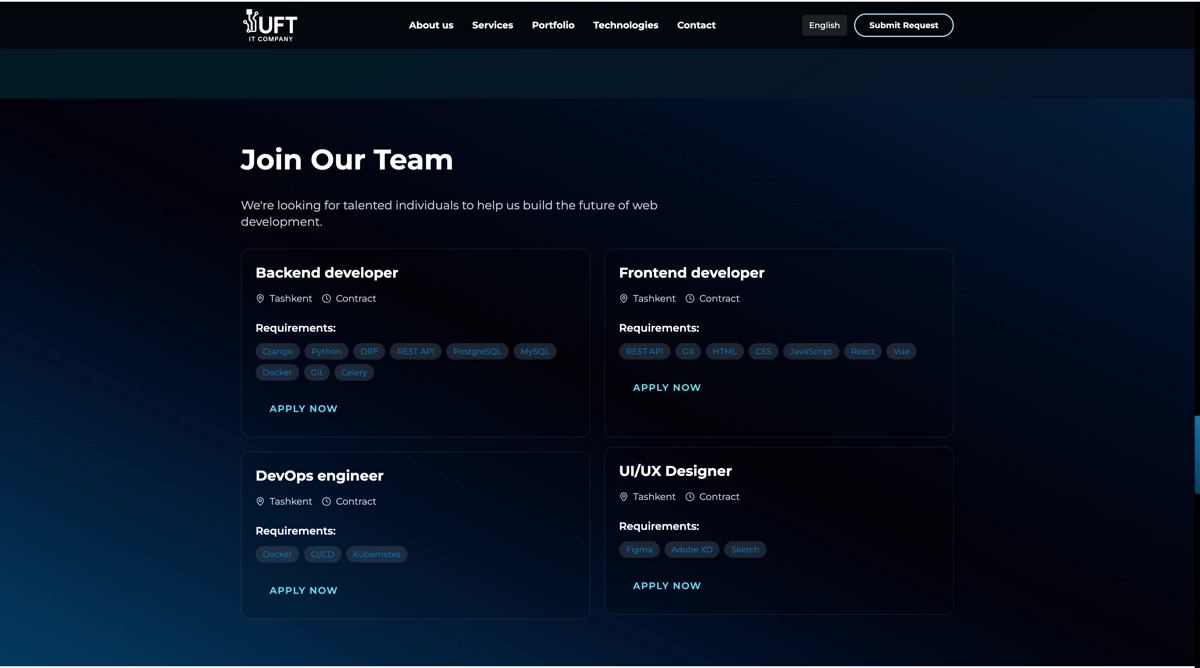Click location pin icon in Frontend developer card

pyautogui.click(x=624, y=299)
